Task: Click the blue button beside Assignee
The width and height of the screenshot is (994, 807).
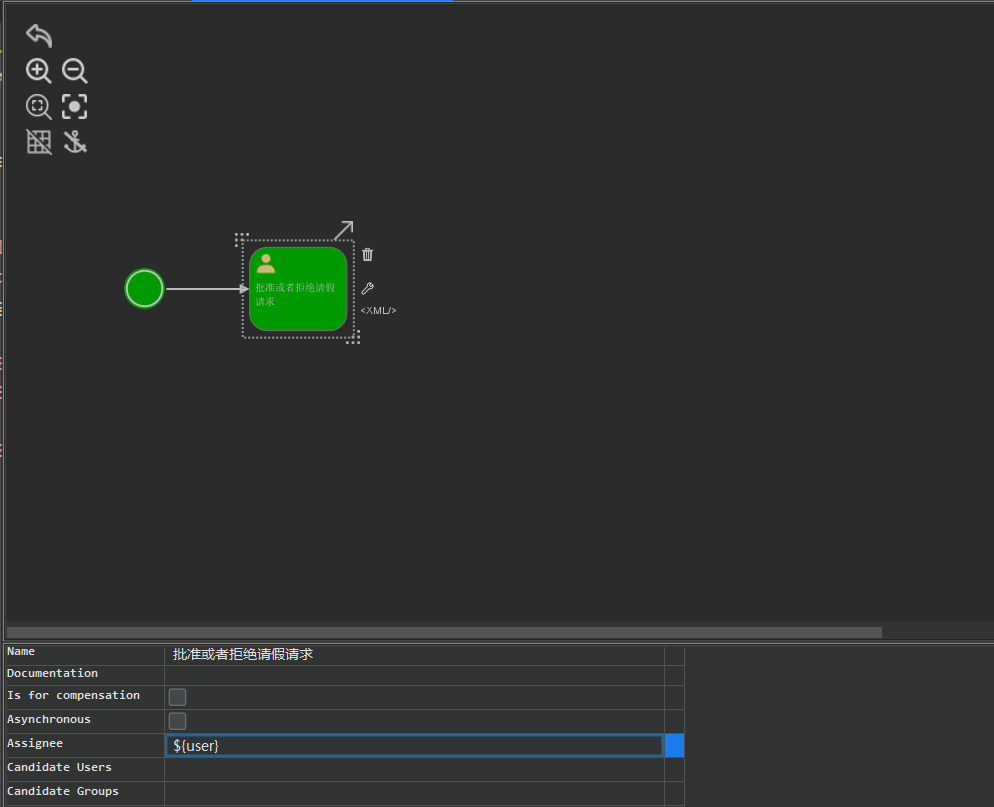Action: 674,746
